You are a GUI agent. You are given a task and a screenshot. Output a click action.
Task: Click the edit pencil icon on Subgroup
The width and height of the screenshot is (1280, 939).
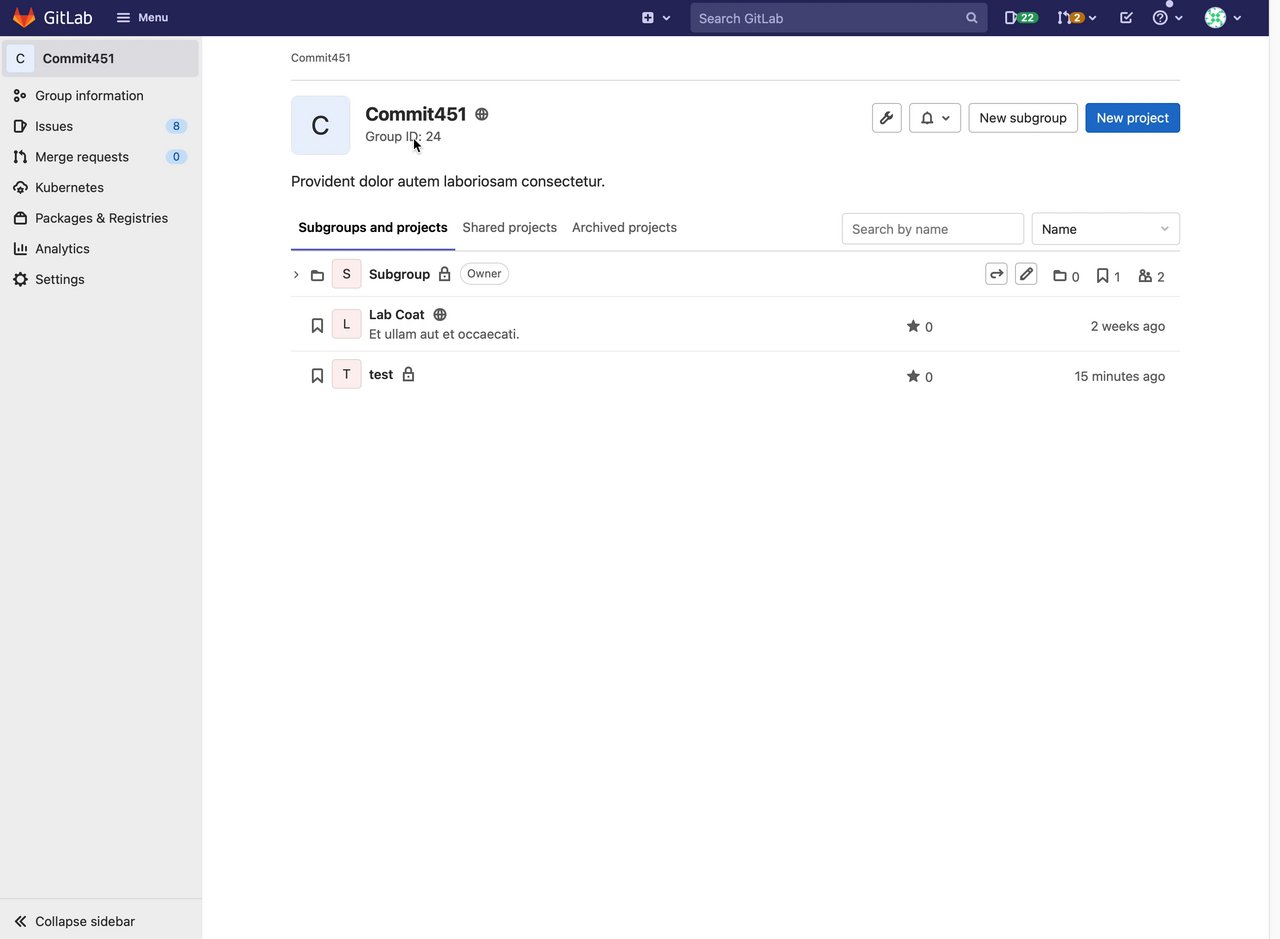(1026, 274)
